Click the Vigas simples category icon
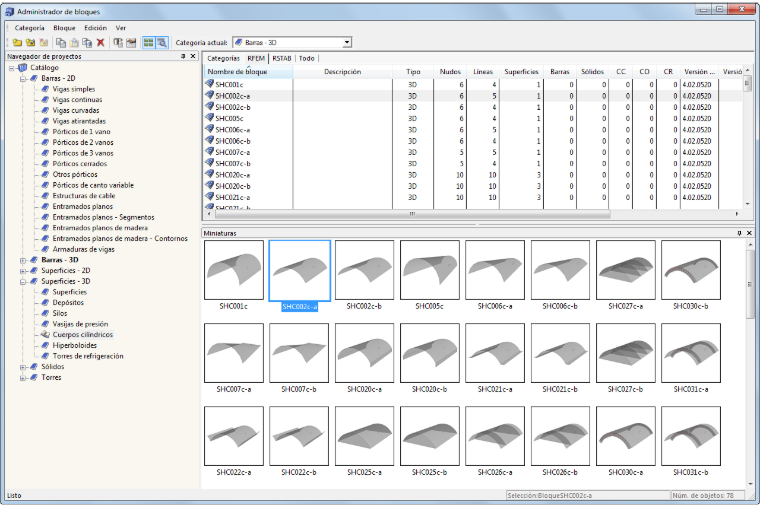Image resolution: width=760 pixels, height=507 pixels. [46, 89]
